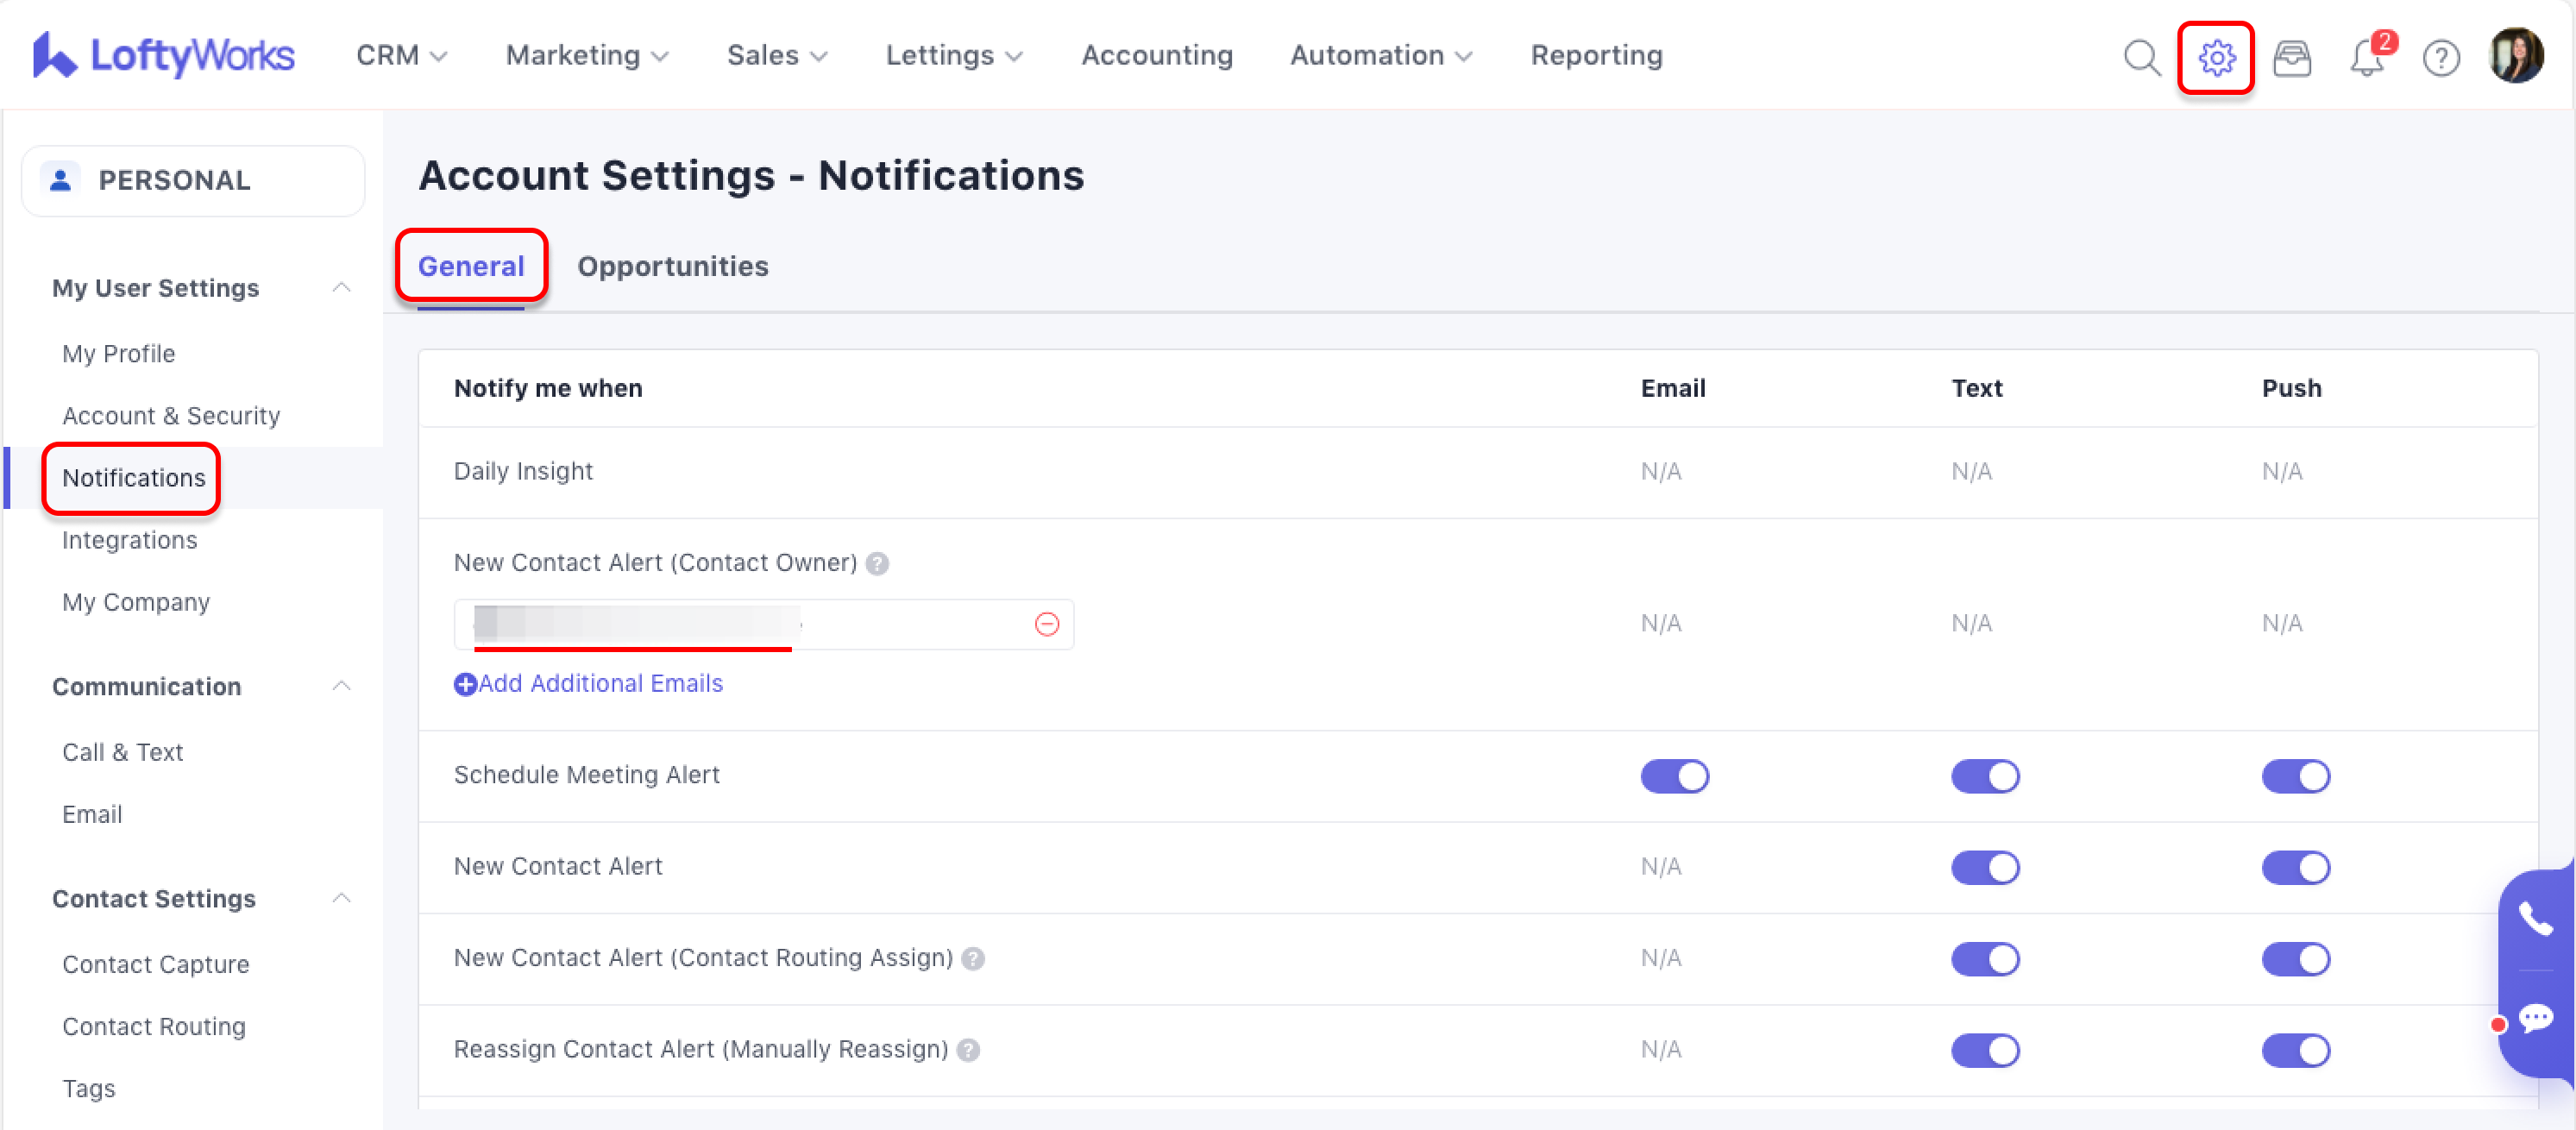
Task: Click the phone dialer floating icon
Action: point(2535,917)
